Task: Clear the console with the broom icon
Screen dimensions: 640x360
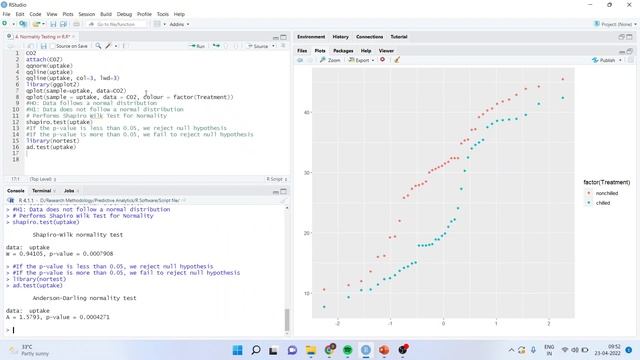Action: [284, 200]
